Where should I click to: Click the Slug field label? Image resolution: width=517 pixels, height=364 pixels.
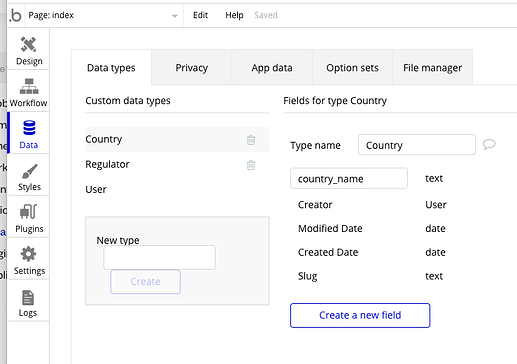307,276
